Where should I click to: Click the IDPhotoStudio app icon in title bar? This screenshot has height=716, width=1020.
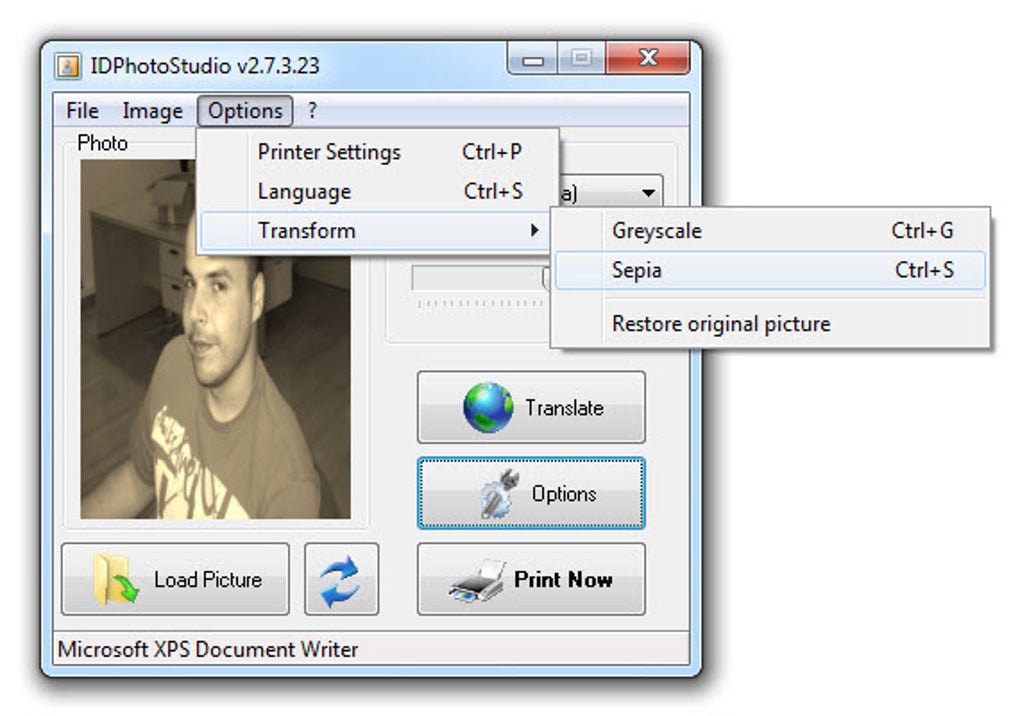click(68, 66)
